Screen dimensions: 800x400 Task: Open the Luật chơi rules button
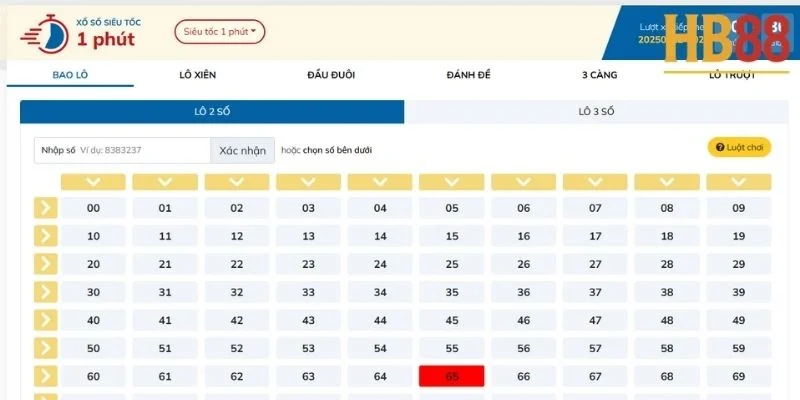pyautogui.click(x=739, y=147)
